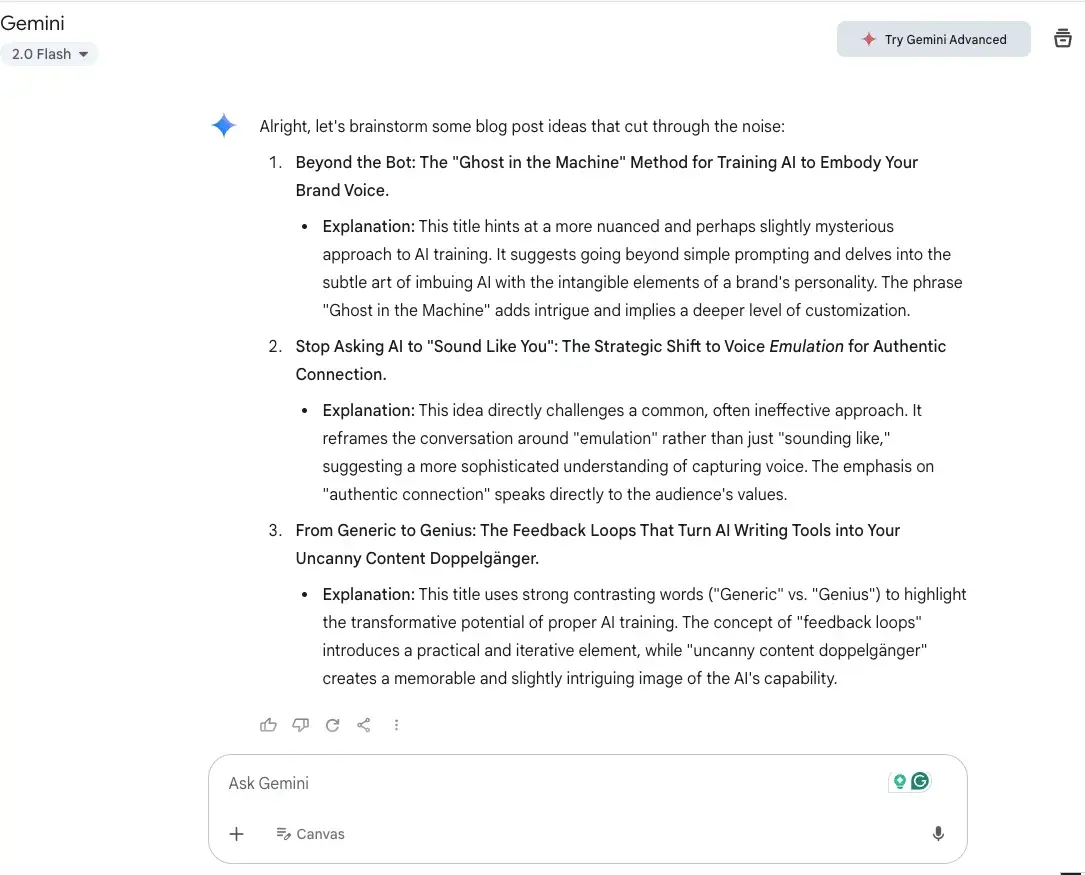This screenshot has height=875, width=1085.
Task: Click the Gemini sparkle avatar beside the response
Action: click(223, 125)
